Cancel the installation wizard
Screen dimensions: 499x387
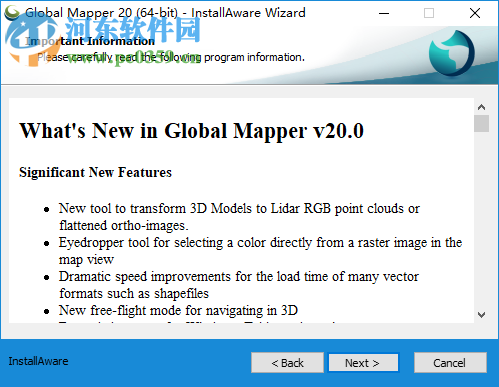point(450,363)
